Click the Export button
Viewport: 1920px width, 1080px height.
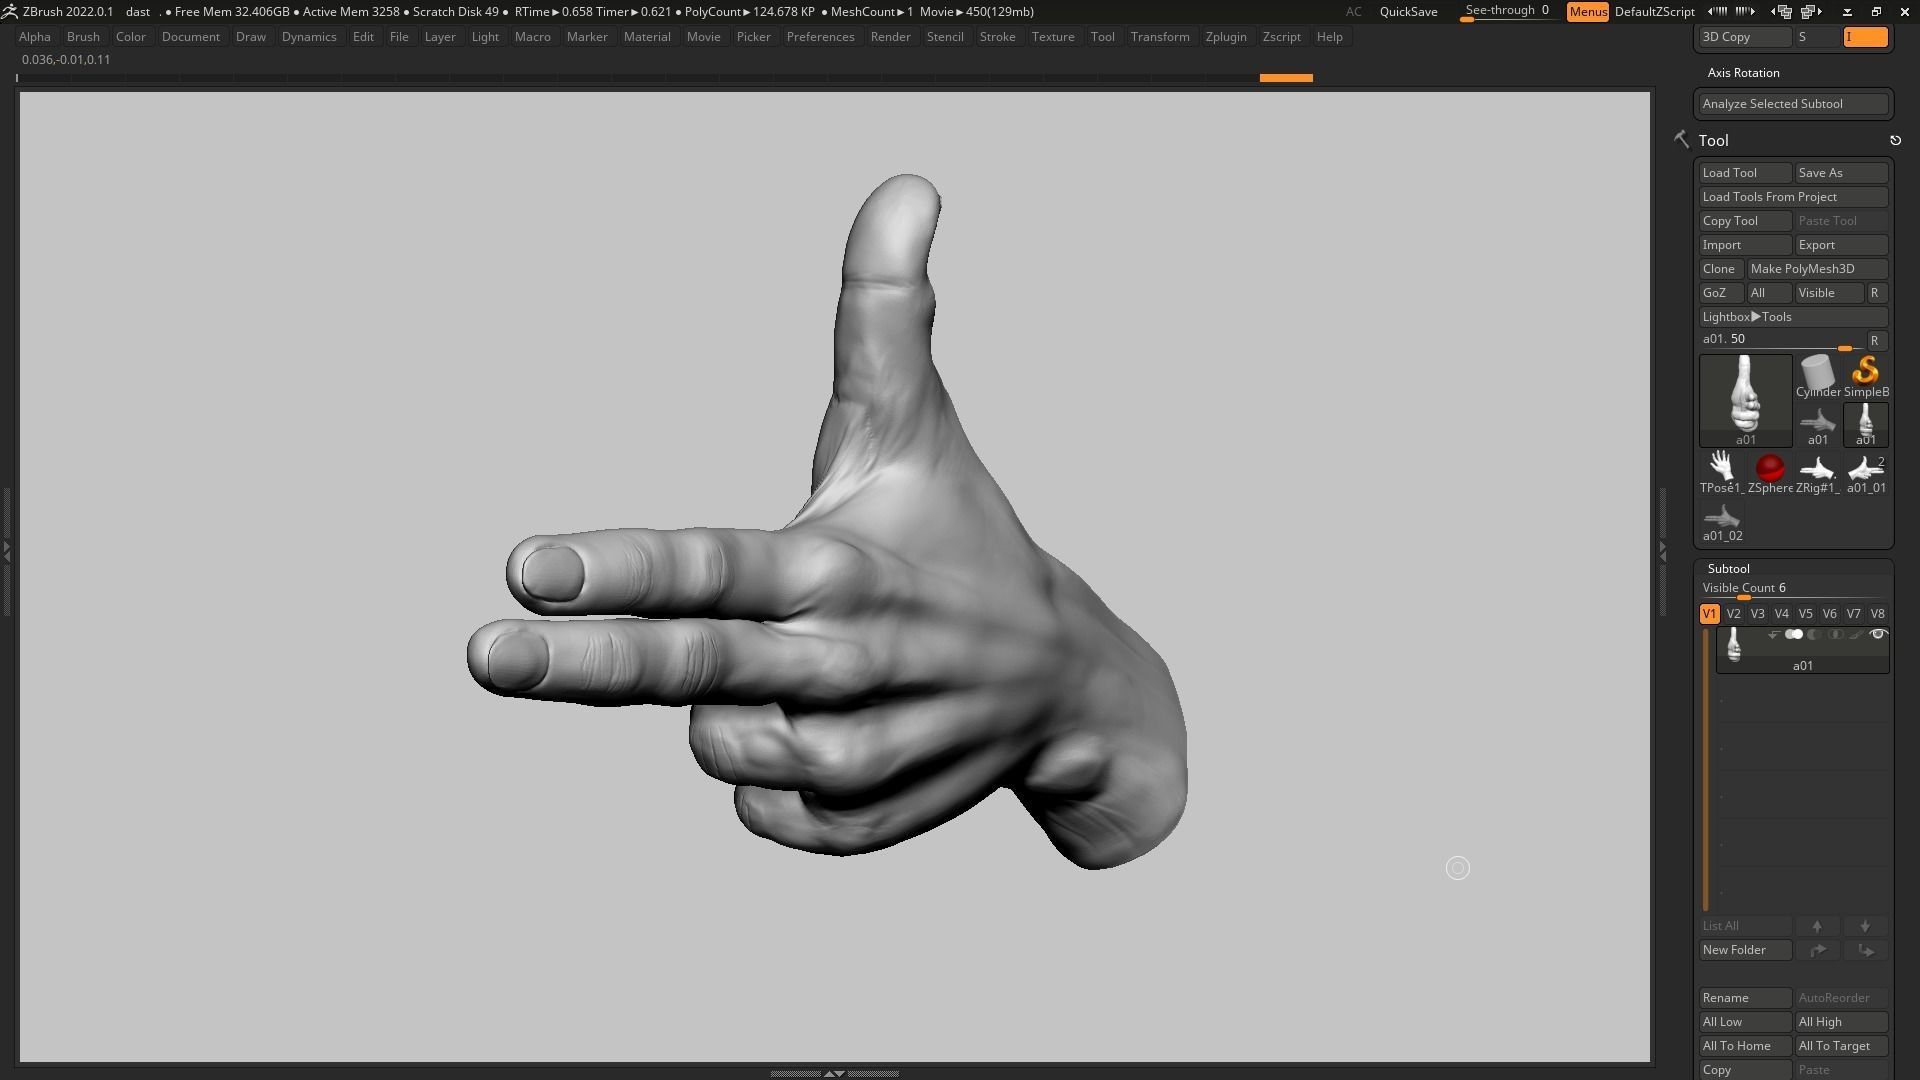click(1841, 245)
